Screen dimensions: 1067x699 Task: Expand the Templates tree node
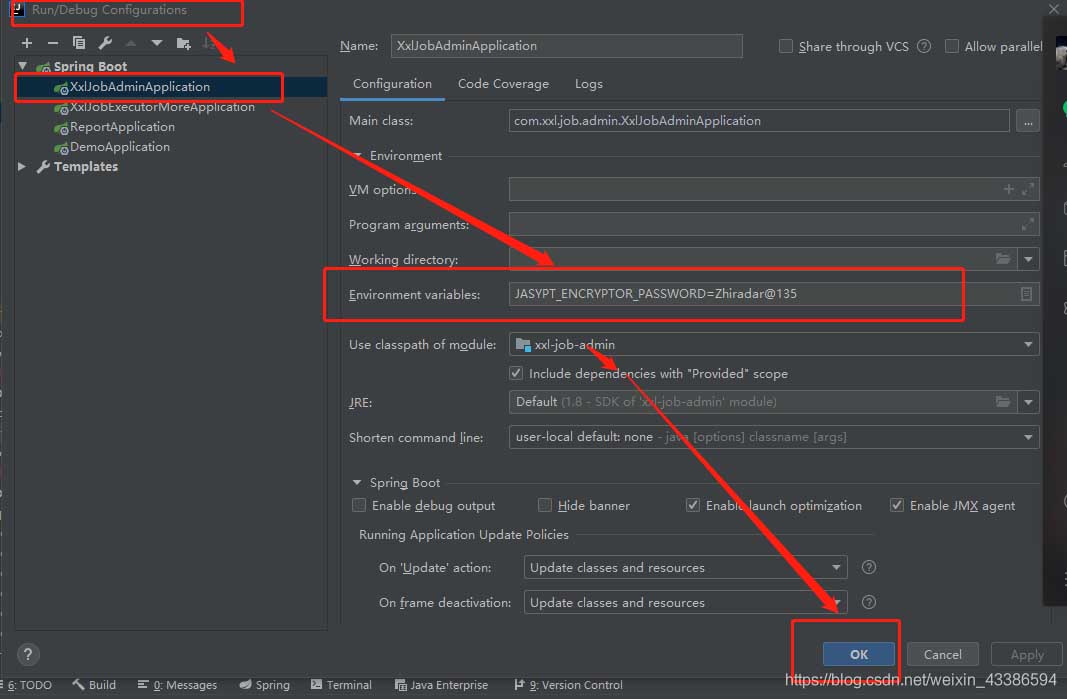pyautogui.click(x=22, y=167)
